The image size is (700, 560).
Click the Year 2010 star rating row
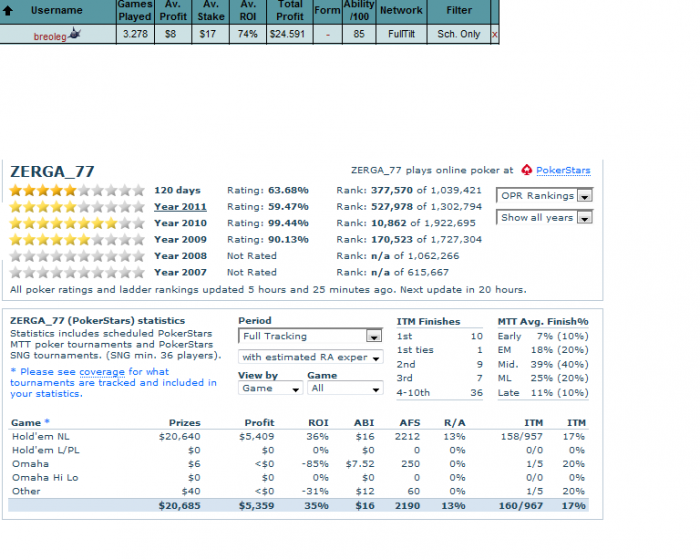pos(77,223)
